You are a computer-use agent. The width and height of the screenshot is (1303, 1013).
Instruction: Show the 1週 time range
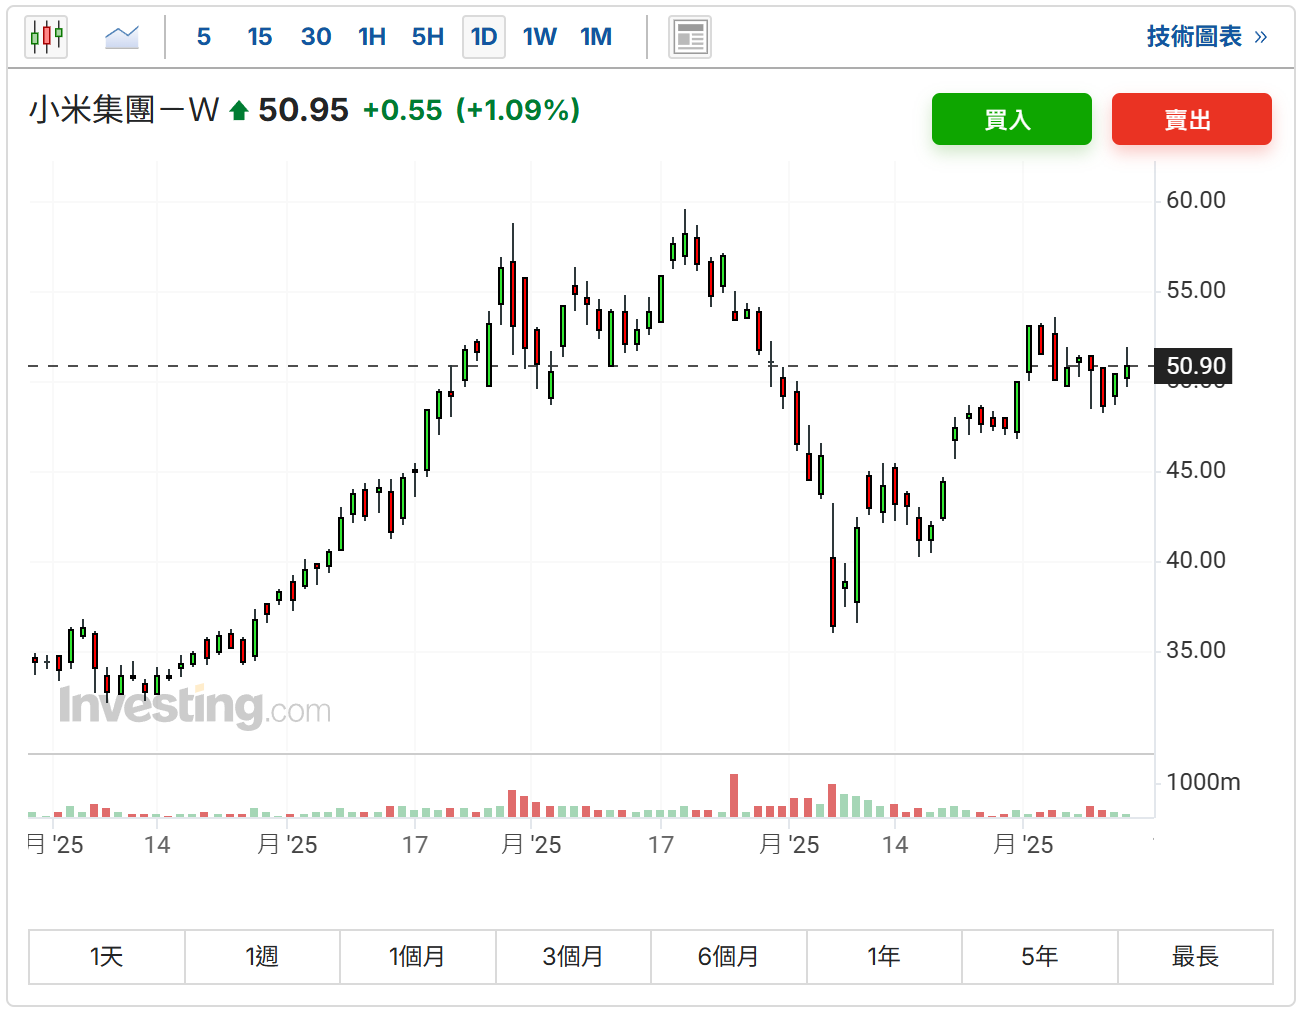click(262, 957)
